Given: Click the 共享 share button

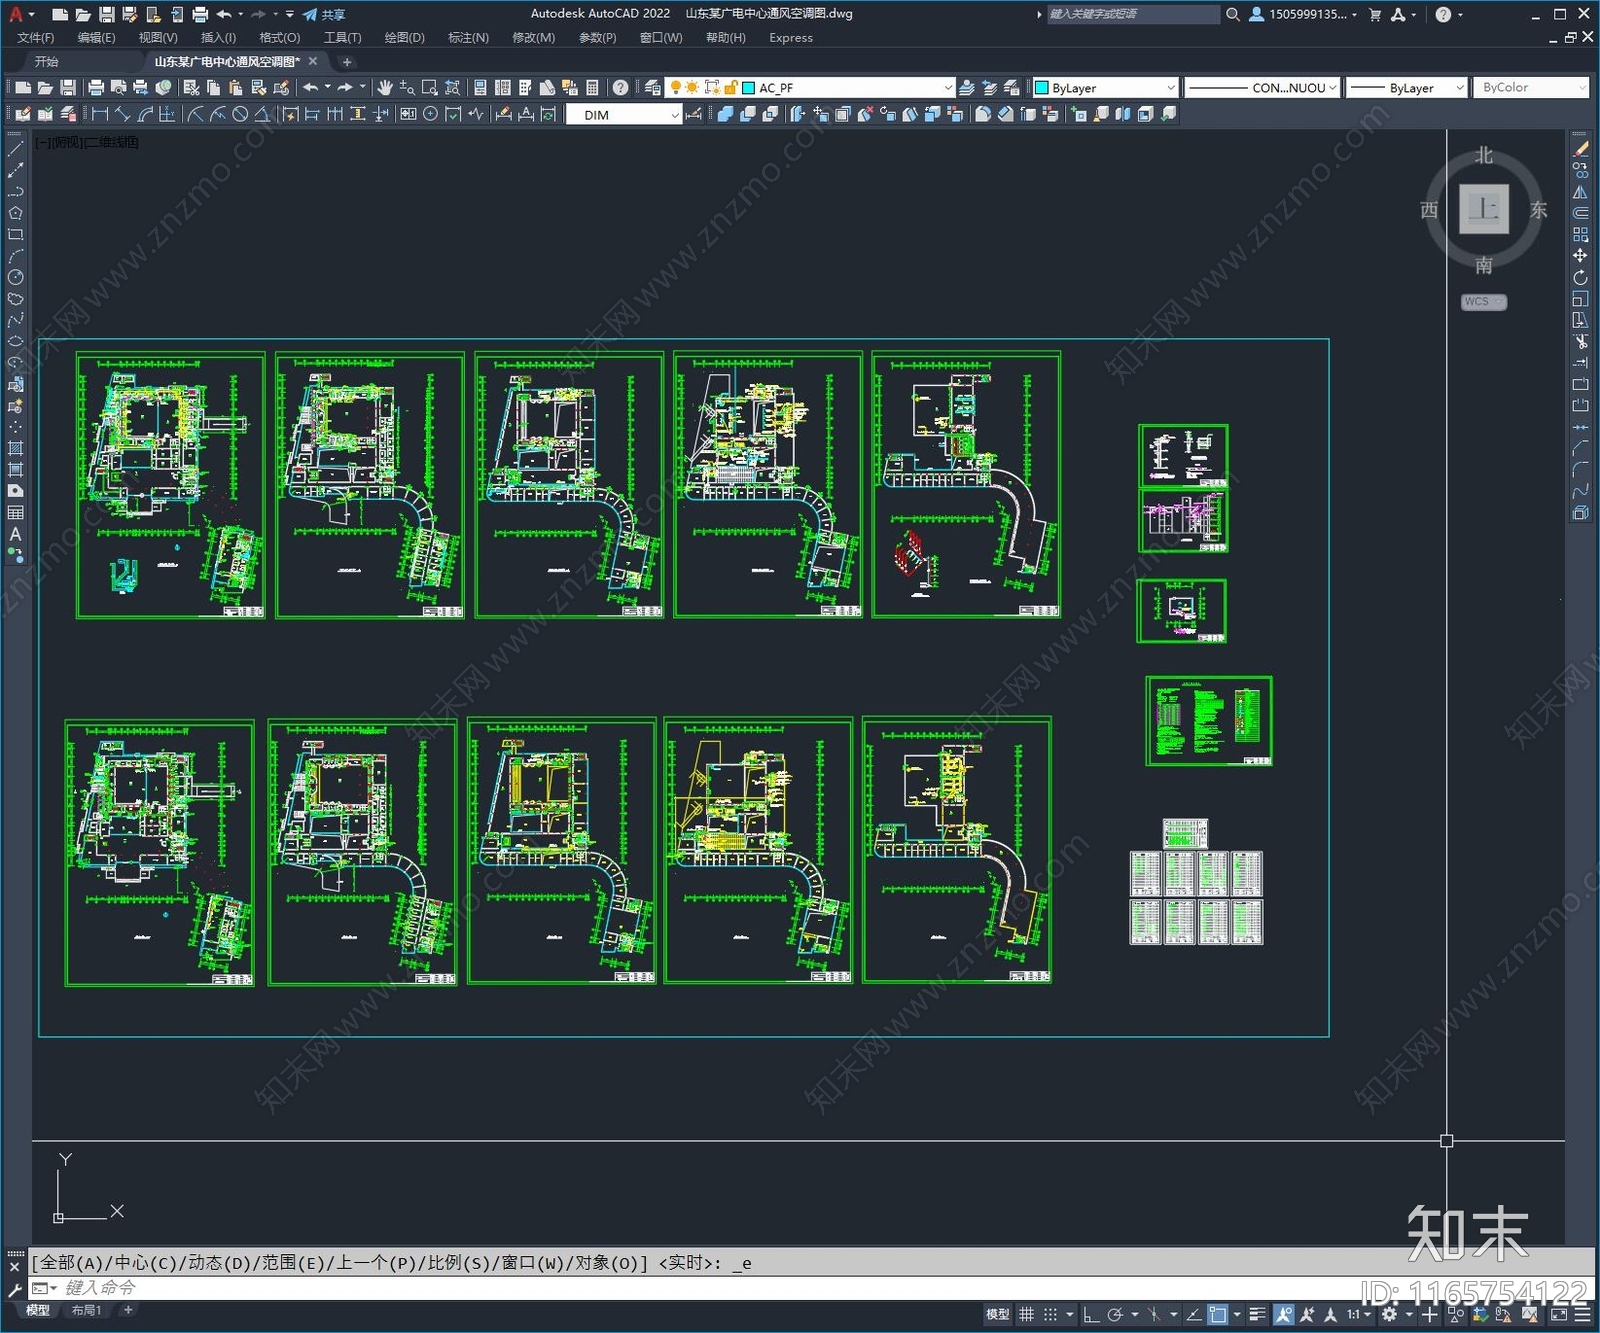Looking at the screenshot, I should [324, 14].
